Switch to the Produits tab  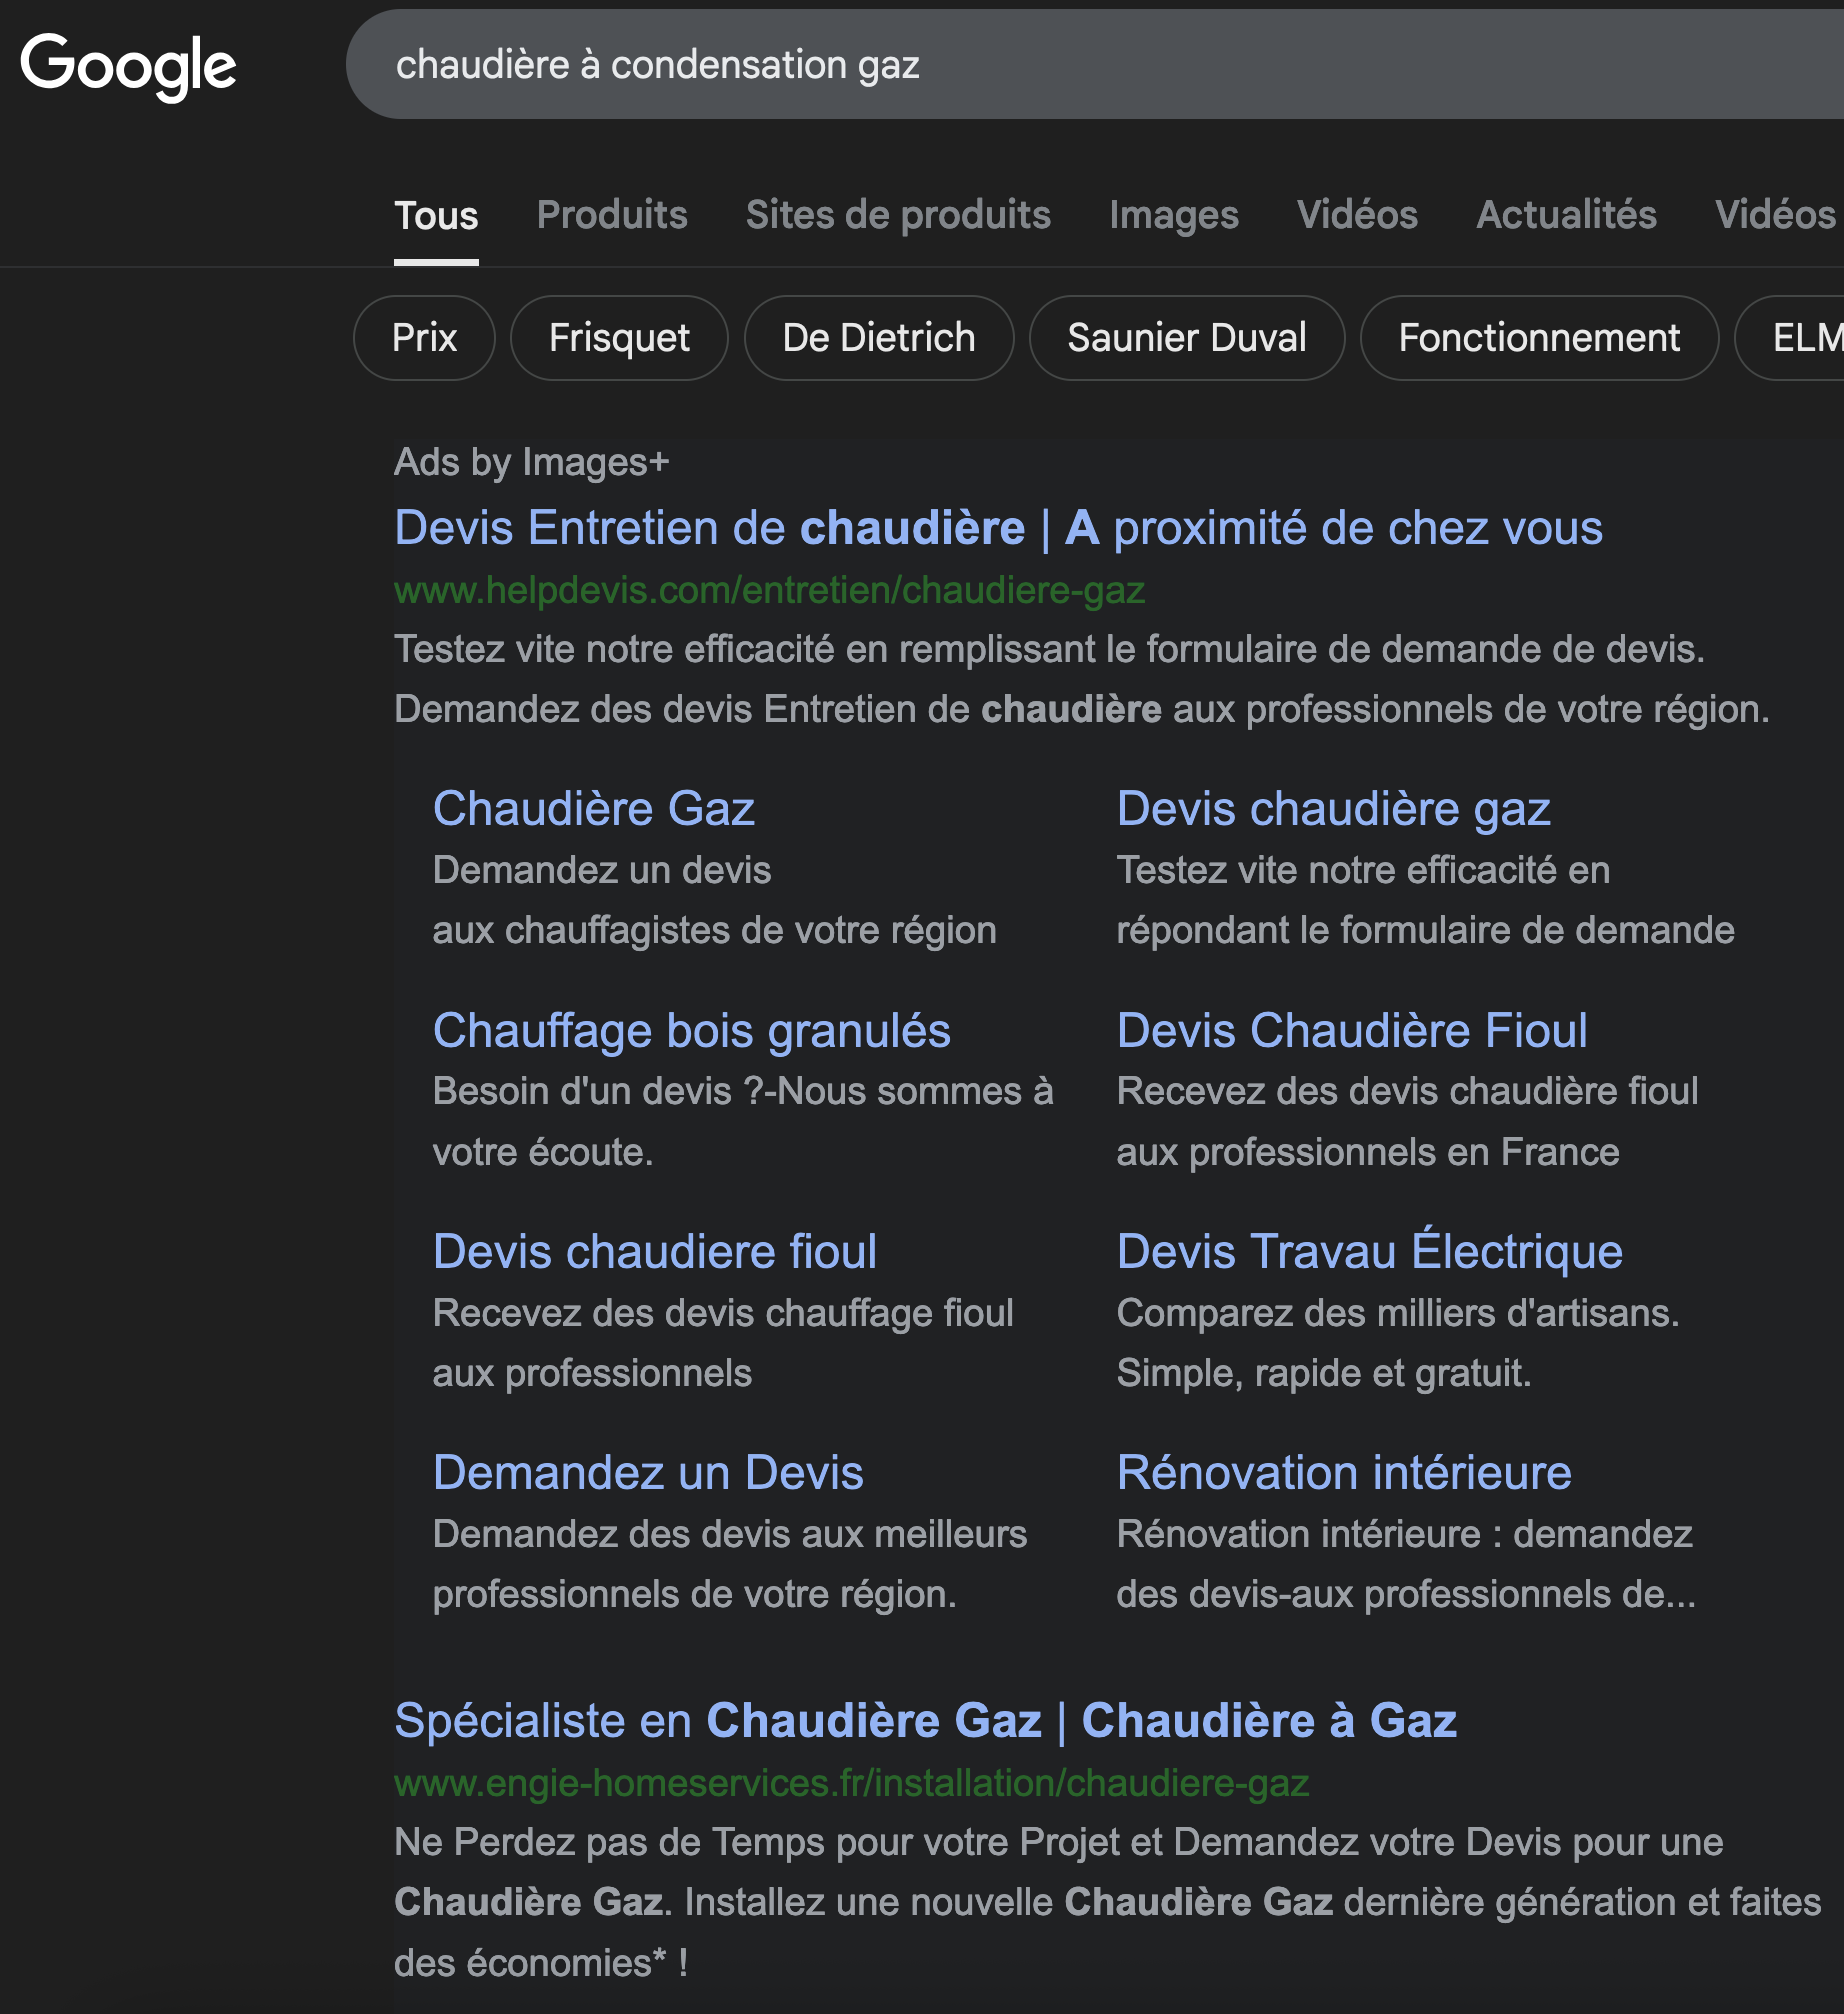click(x=612, y=215)
